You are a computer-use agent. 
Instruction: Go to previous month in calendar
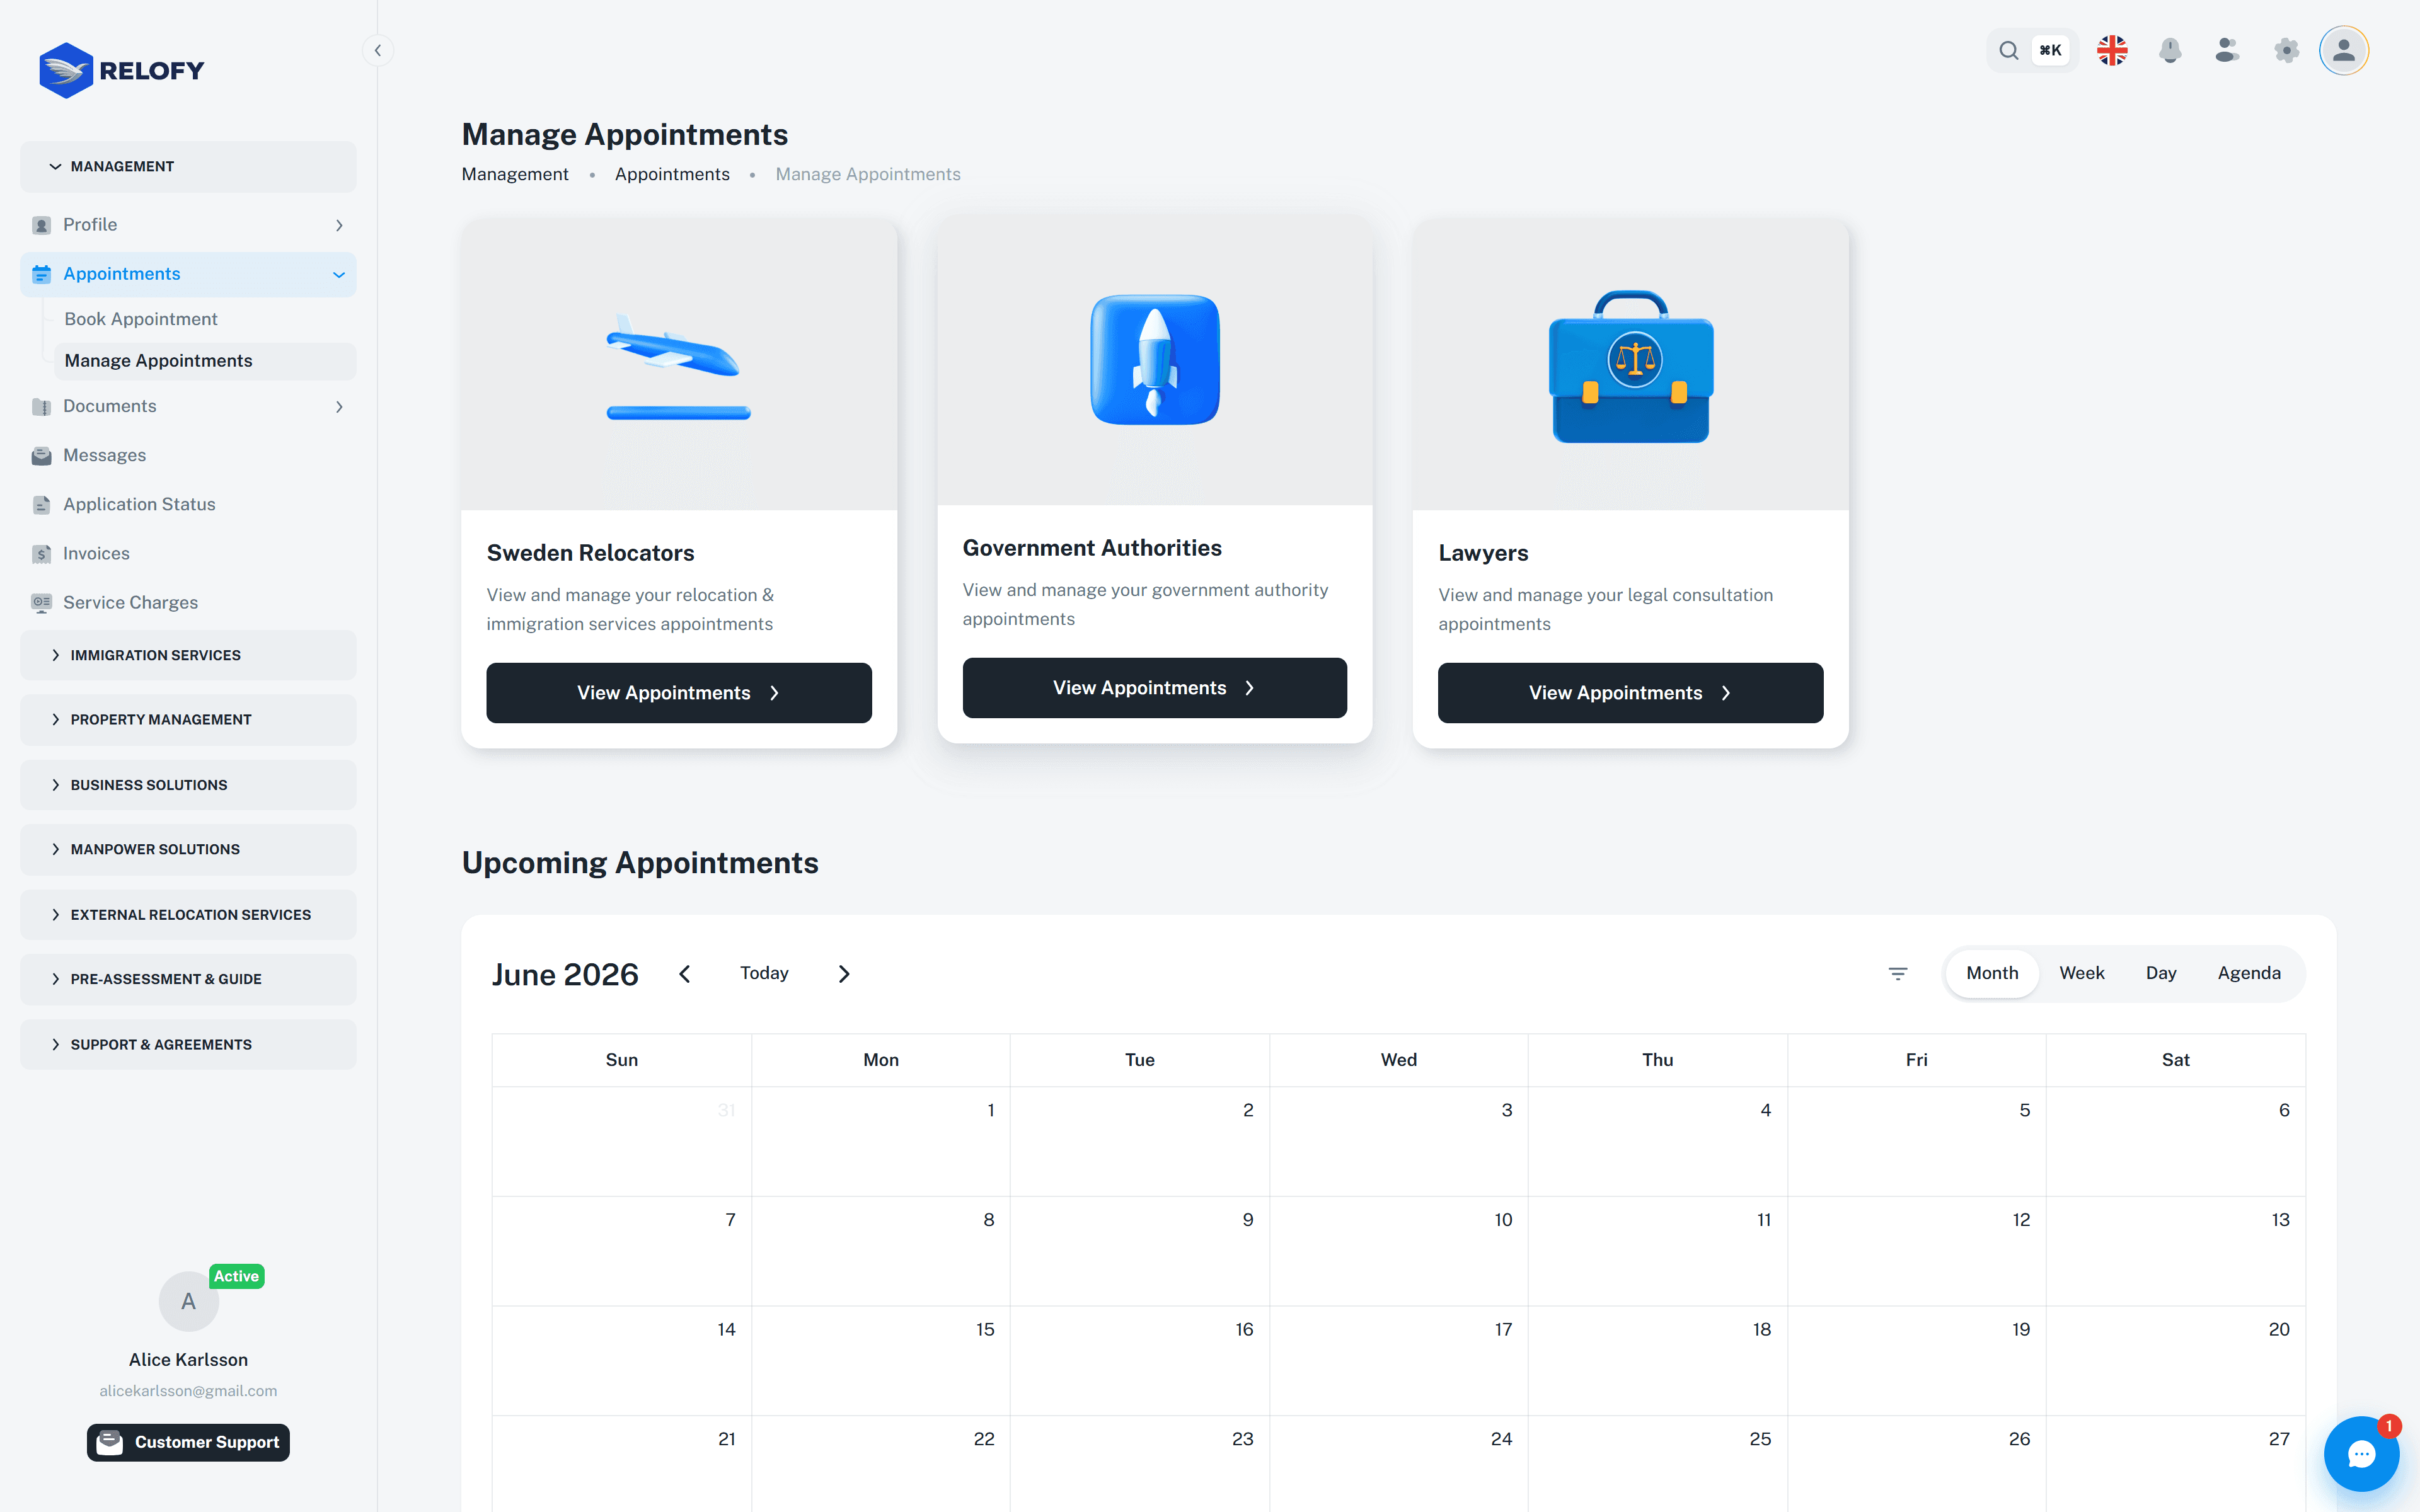click(x=685, y=973)
